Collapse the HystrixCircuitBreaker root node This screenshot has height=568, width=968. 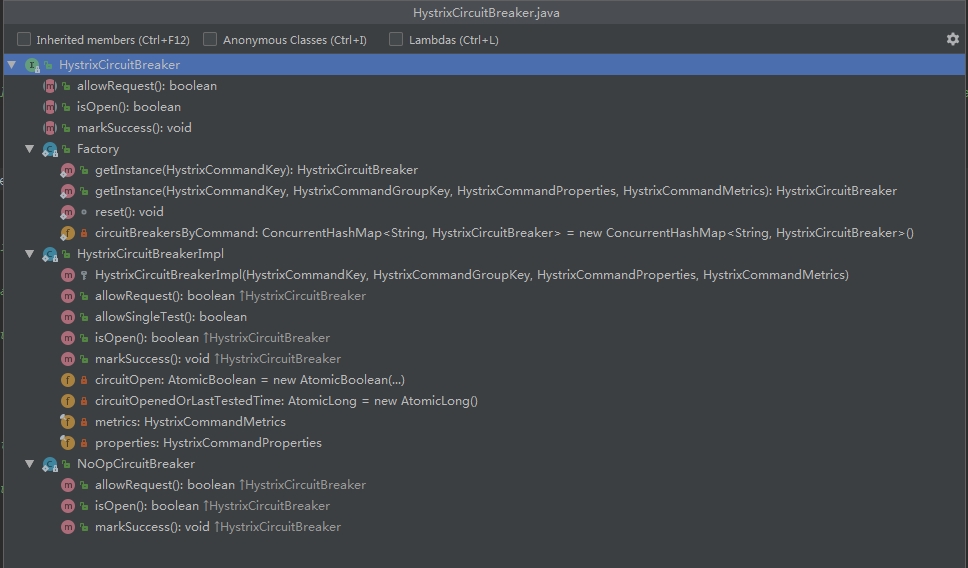coord(12,64)
